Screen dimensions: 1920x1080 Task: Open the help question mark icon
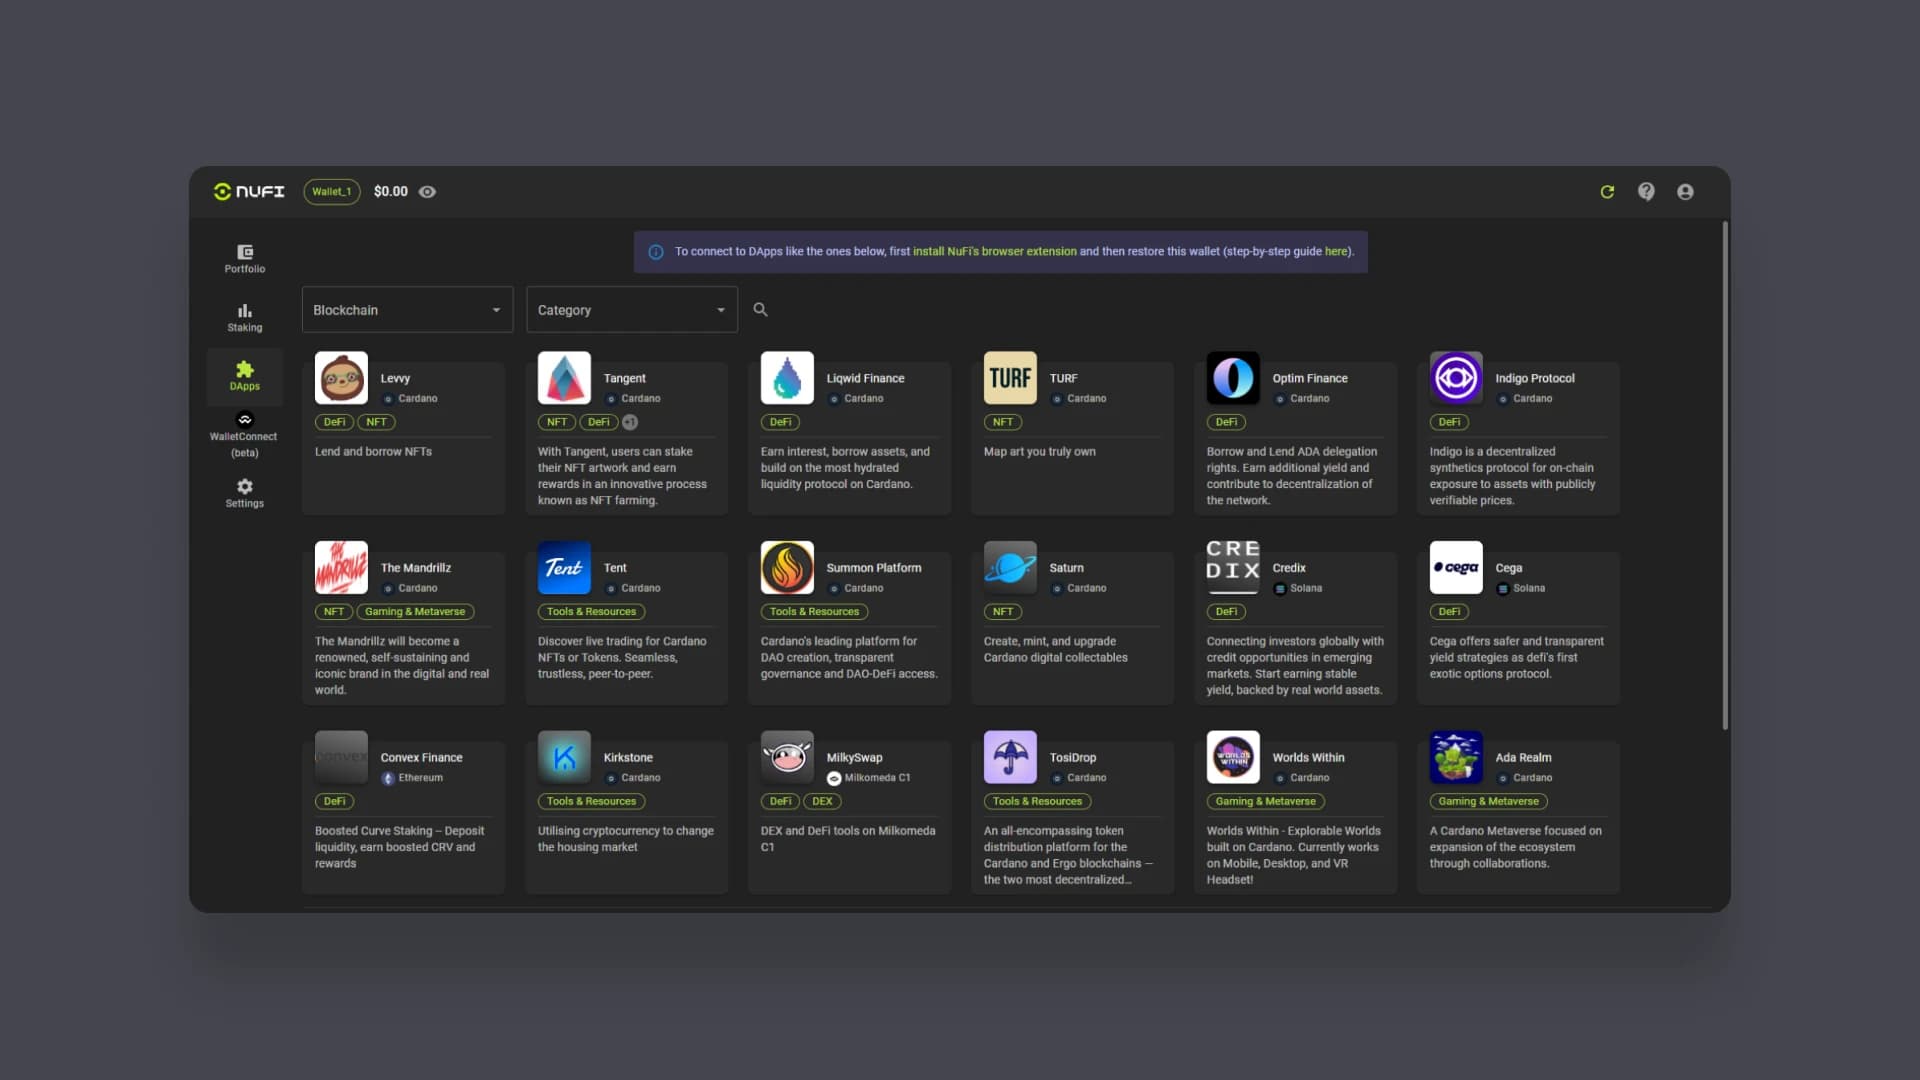pyautogui.click(x=1646, y=192)
